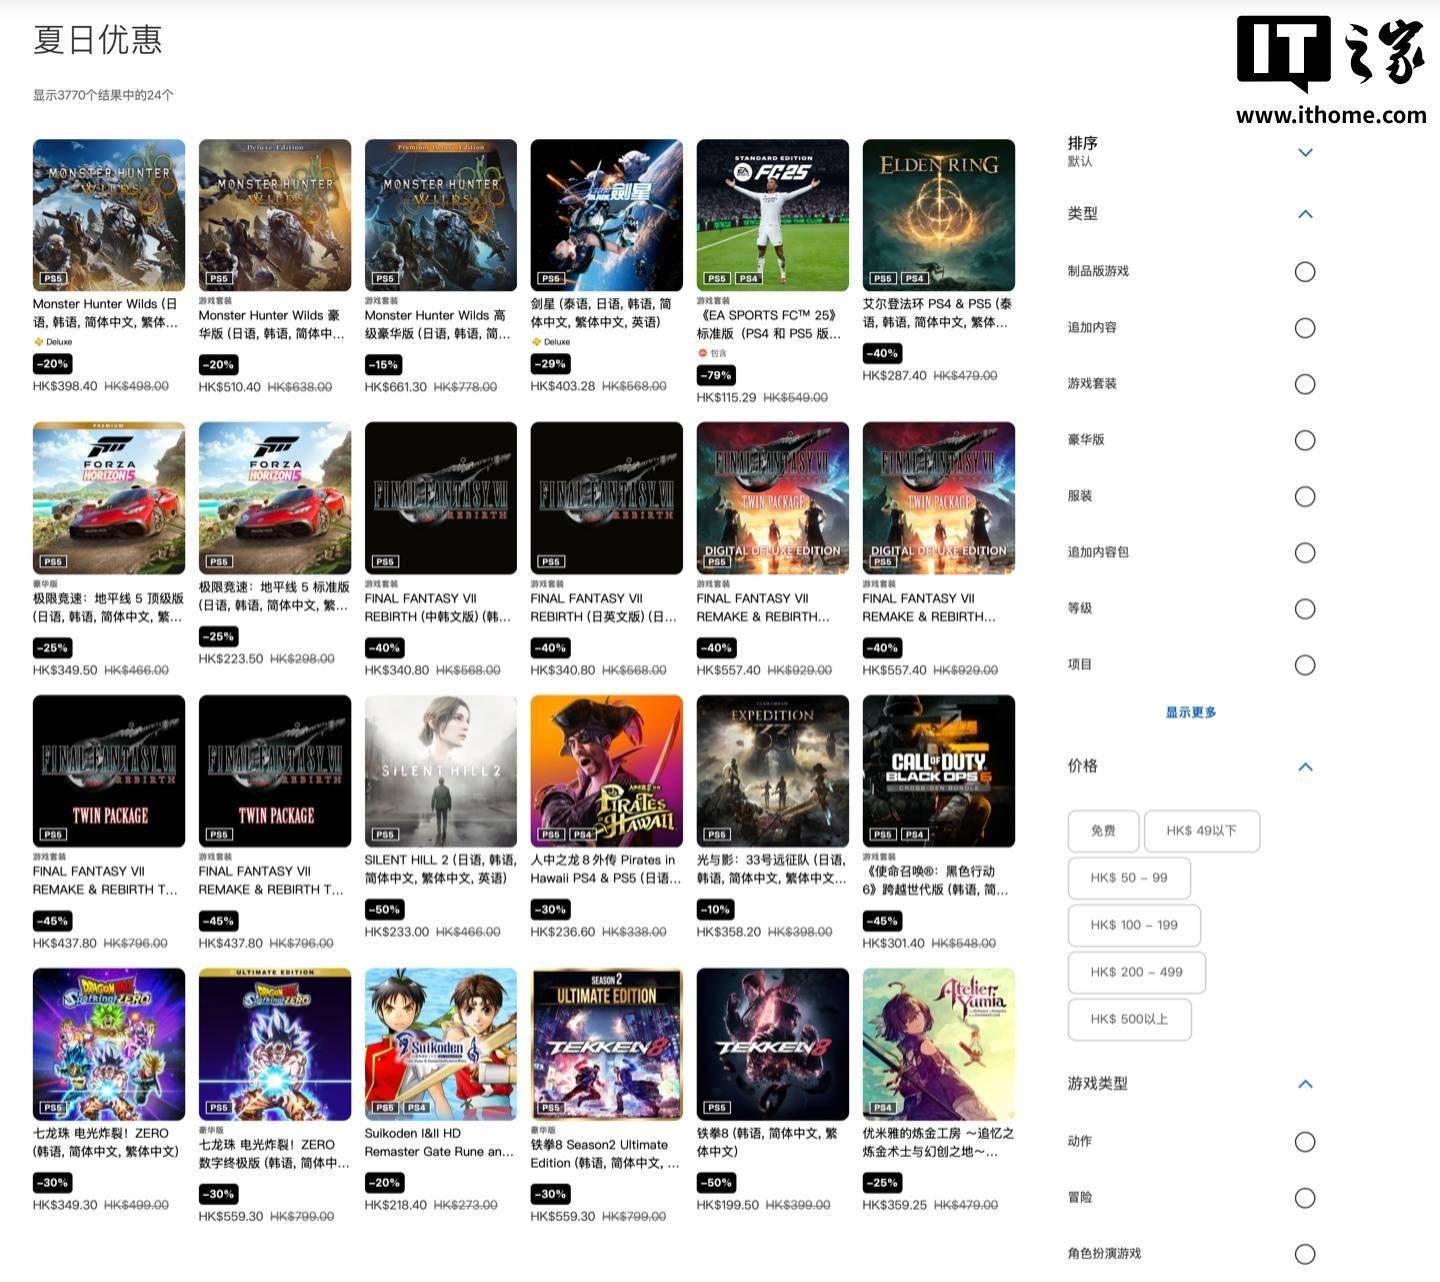Open Monster Hunter Wilds Premium Deluxe cover
The height and width of the screenshot is (1282, 1440).
pos(441,215)
